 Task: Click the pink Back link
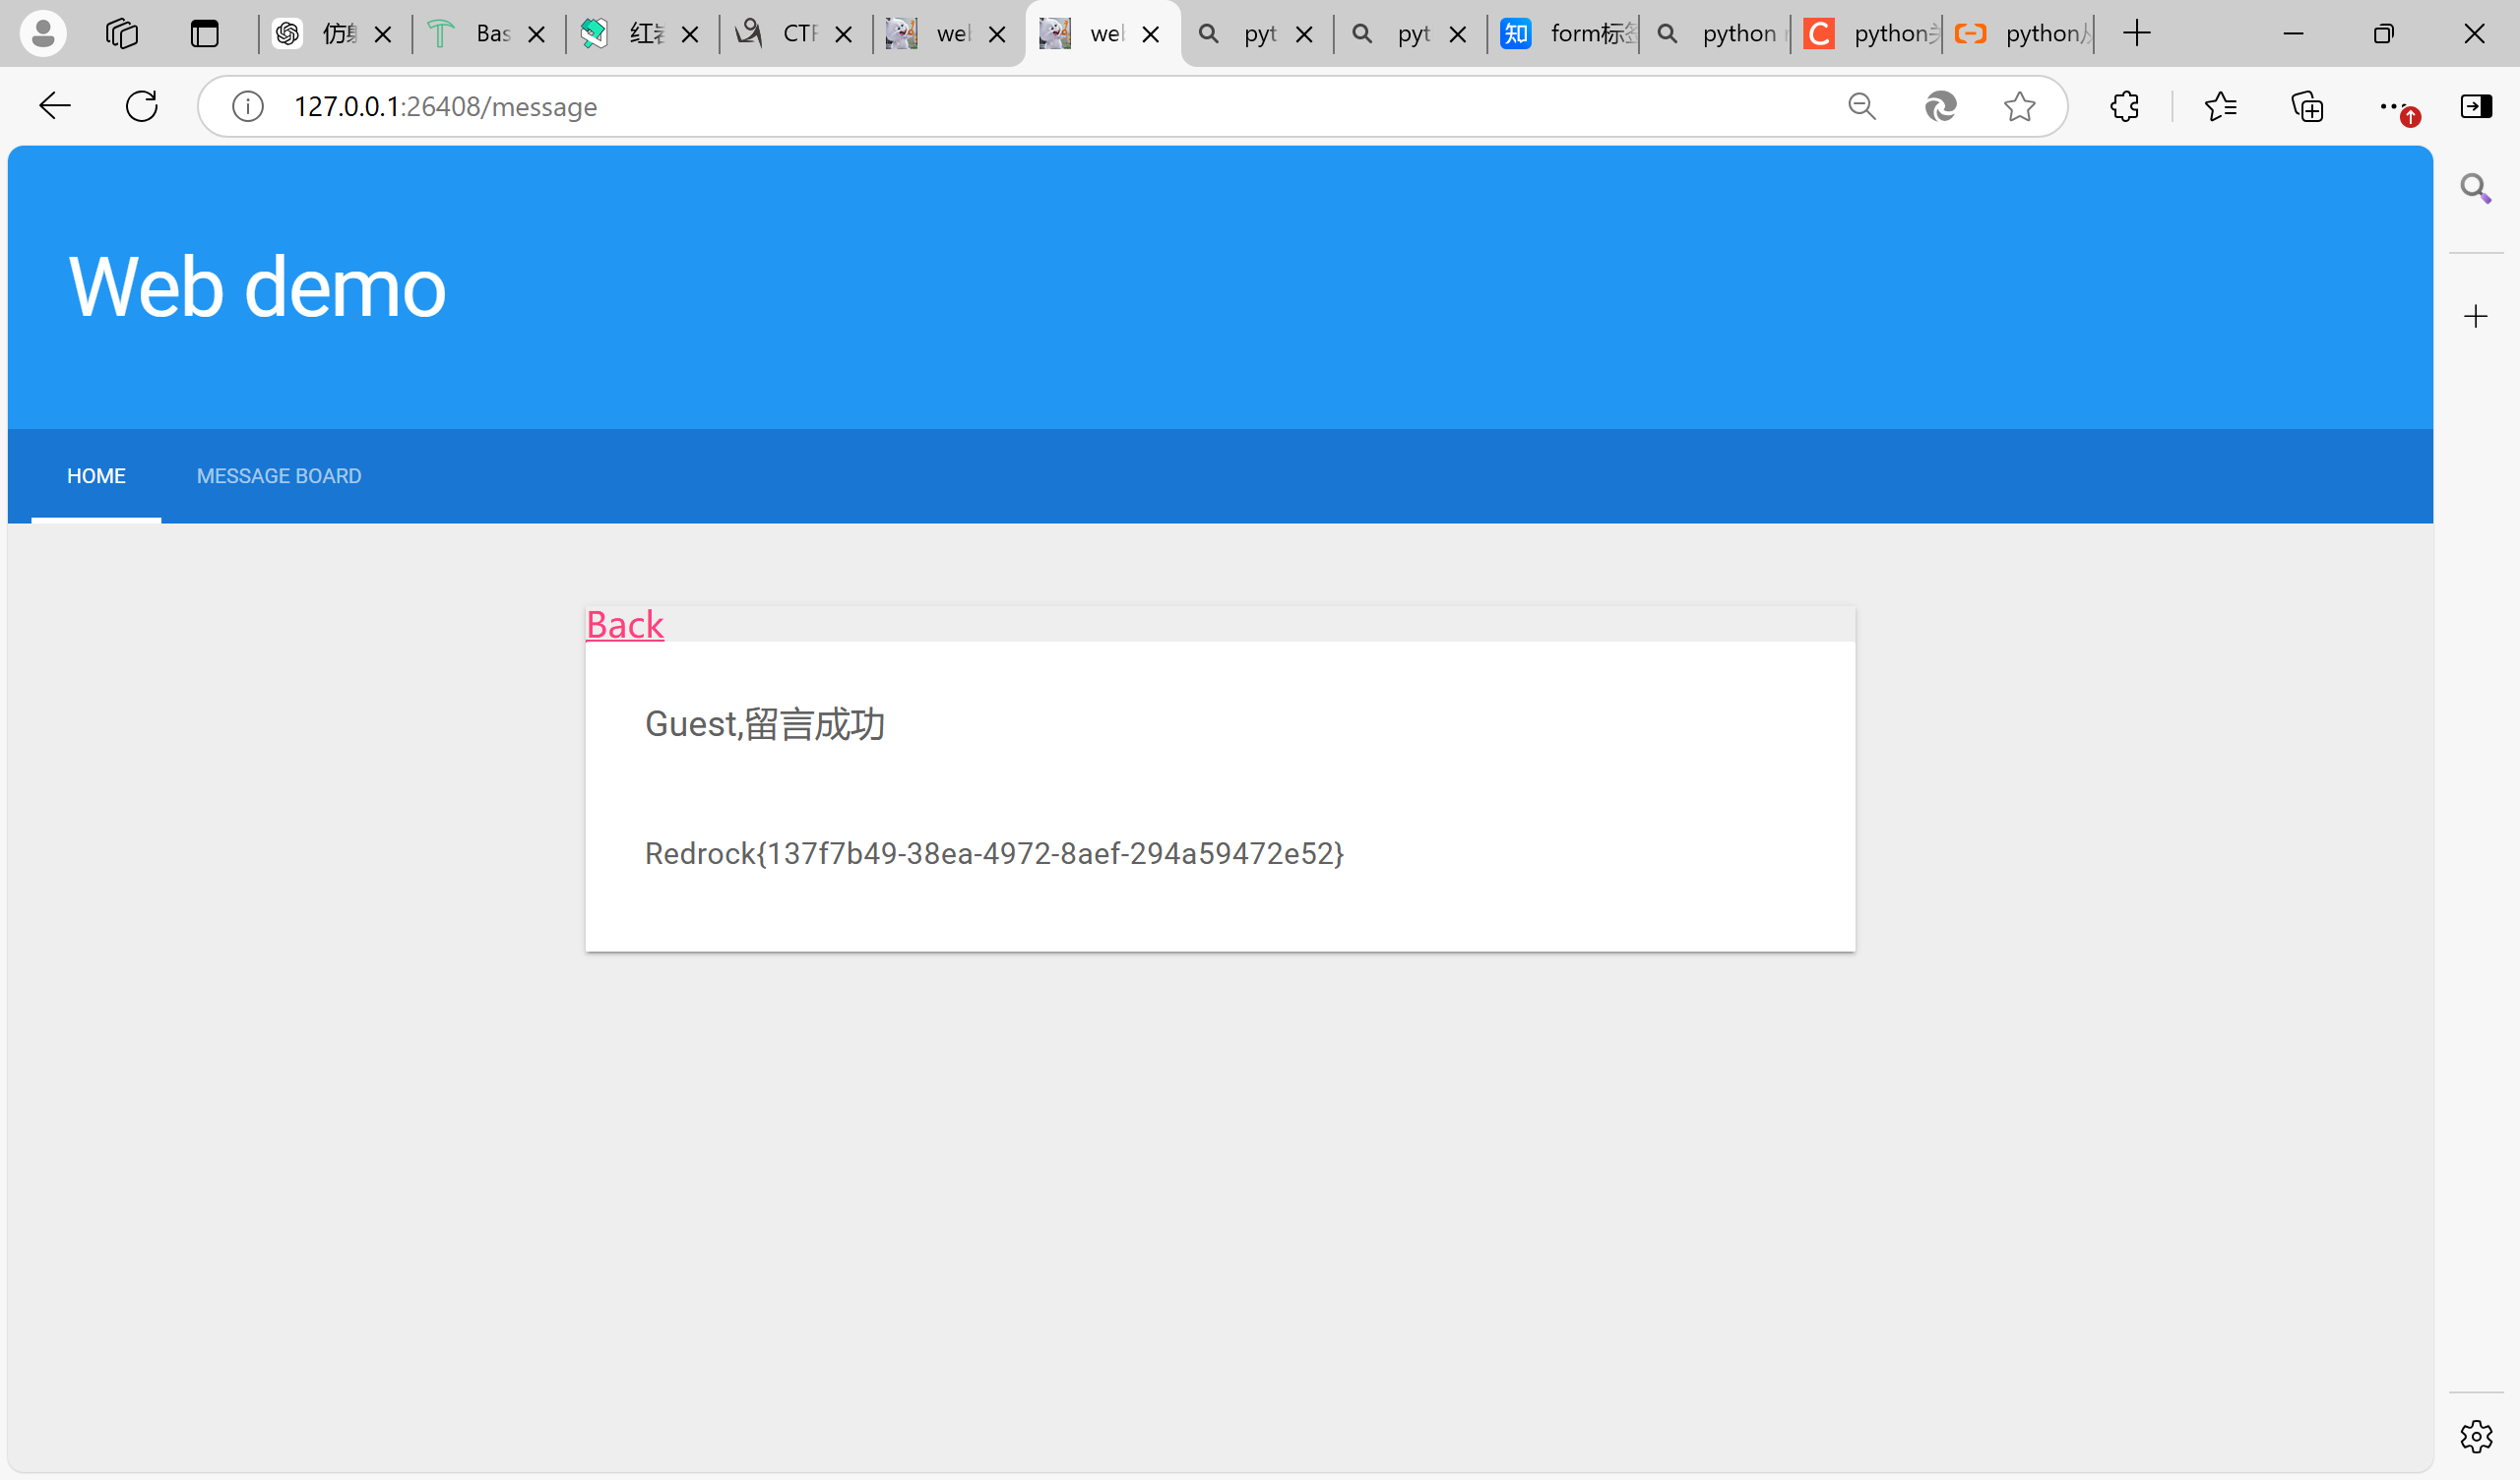tap(624, 625)
